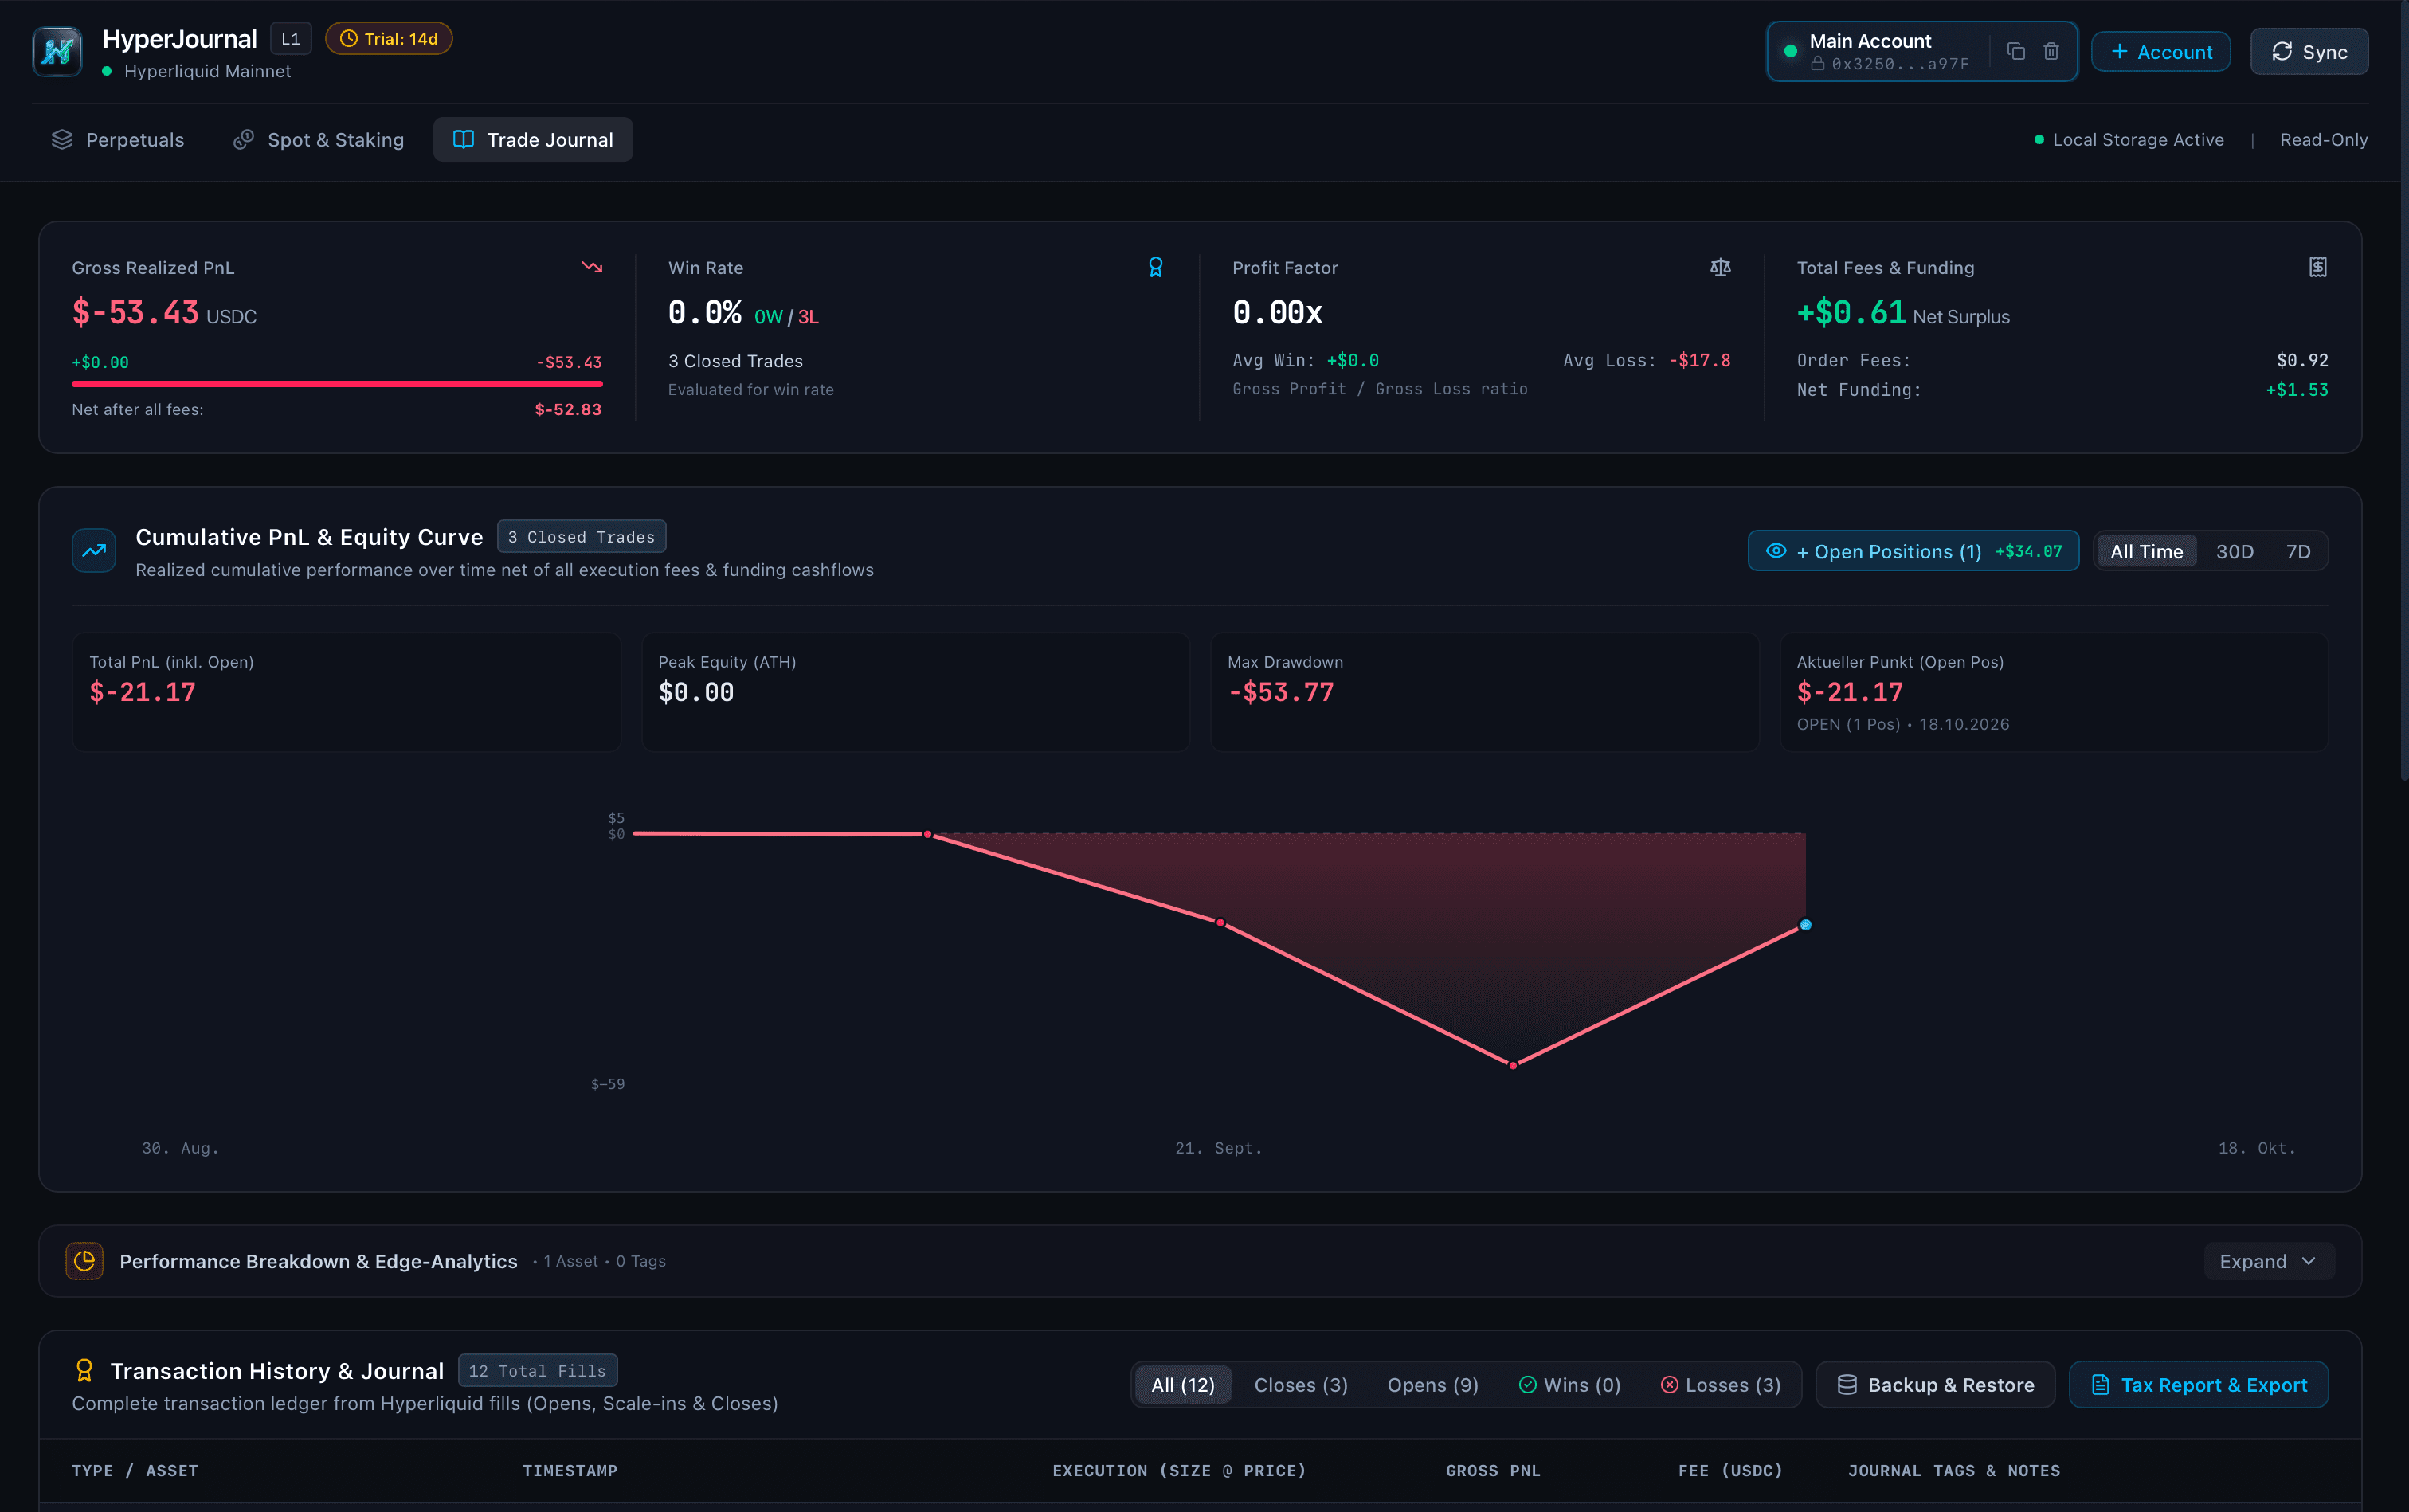The height and width of the screenshot is (1512, 2409).
Task: Click the blue open-position chart marker
Action: 1805,925
